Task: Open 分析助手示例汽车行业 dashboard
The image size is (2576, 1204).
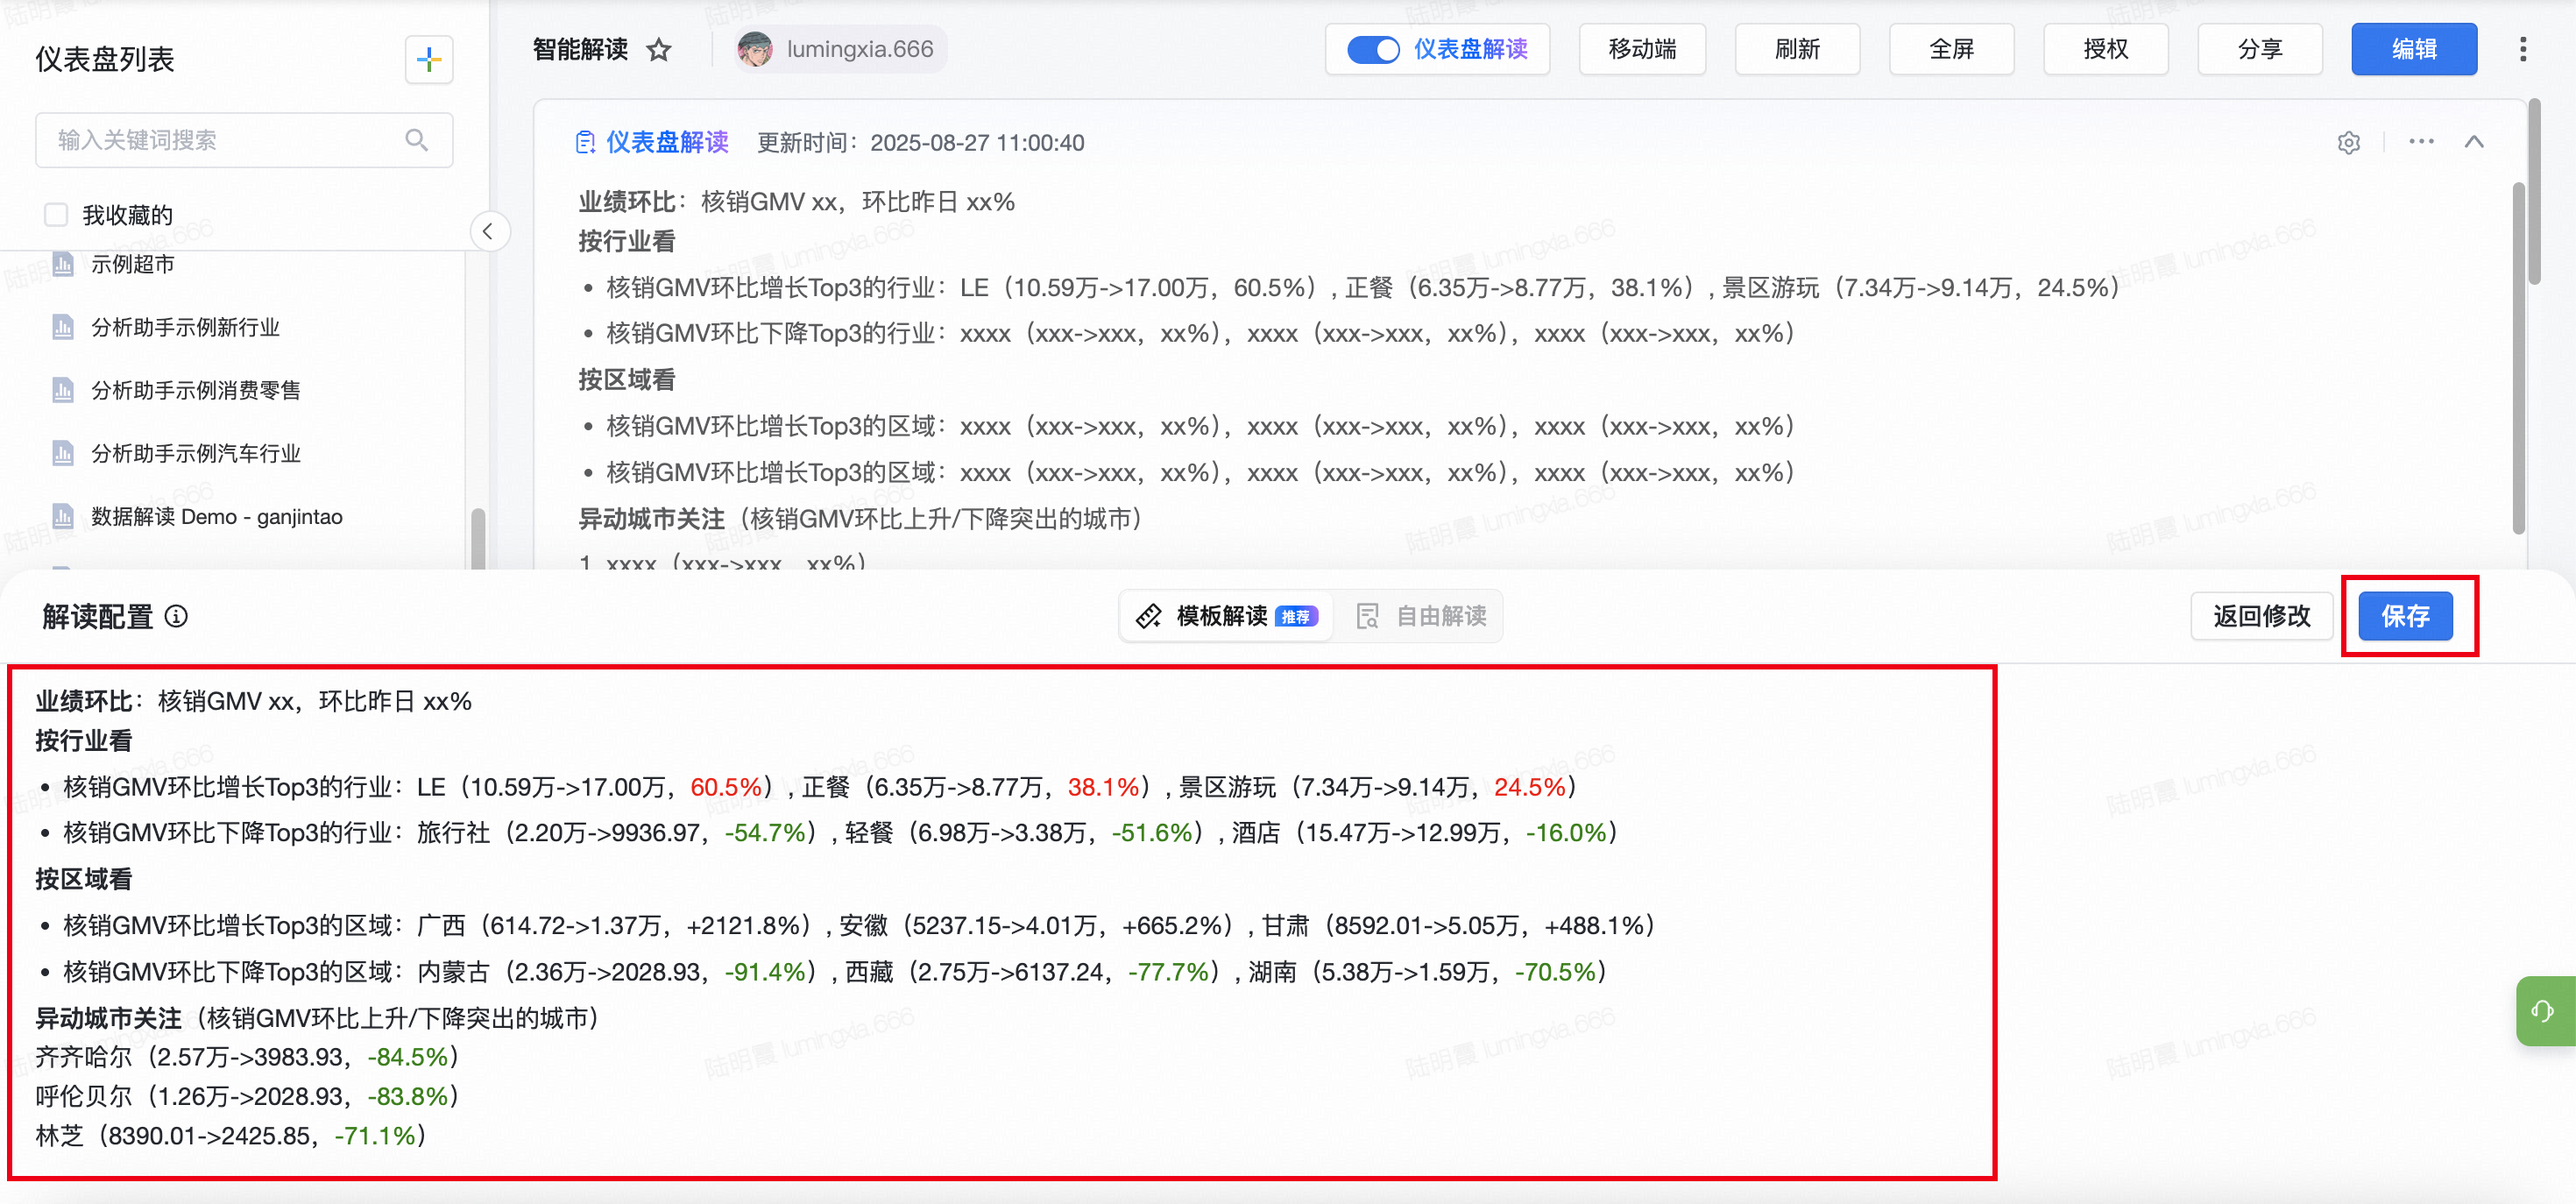Action: click(x=195, y=453)
